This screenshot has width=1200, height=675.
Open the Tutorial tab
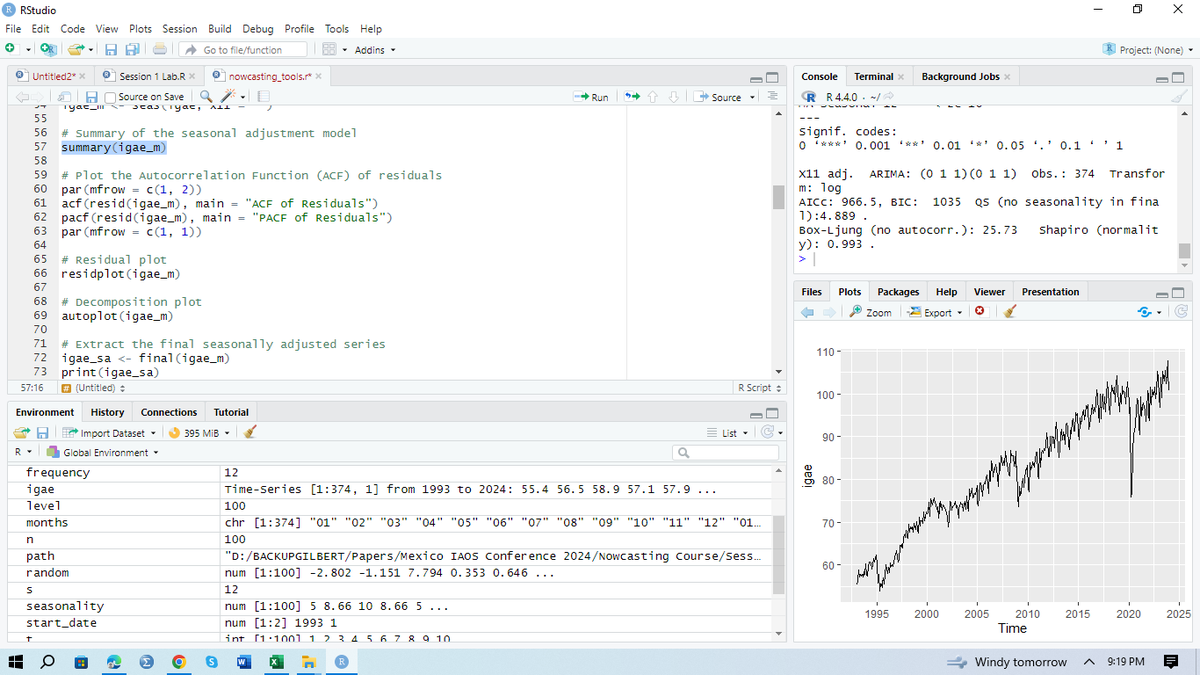tap(231, 412)
